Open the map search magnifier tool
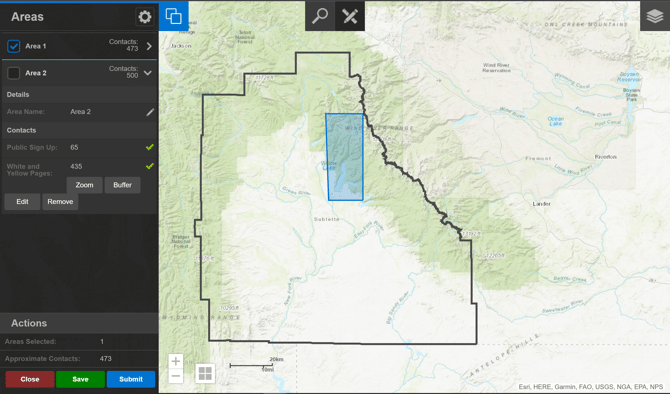The height and width of the screenshot is (394, 670). point(320,16)
